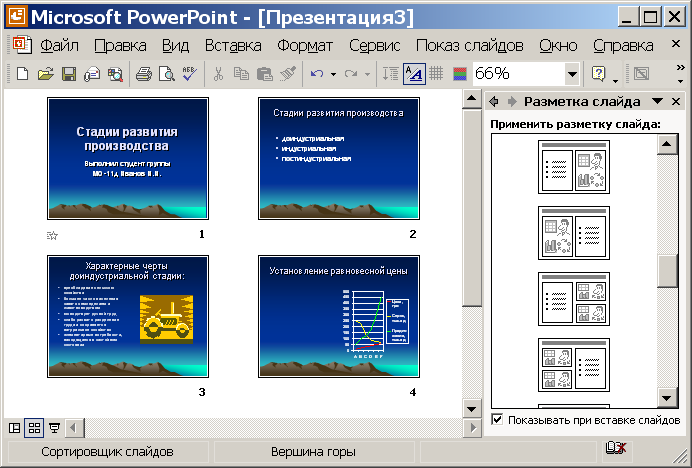
Task: Open the Файл menu
Action: coord(60,45)
